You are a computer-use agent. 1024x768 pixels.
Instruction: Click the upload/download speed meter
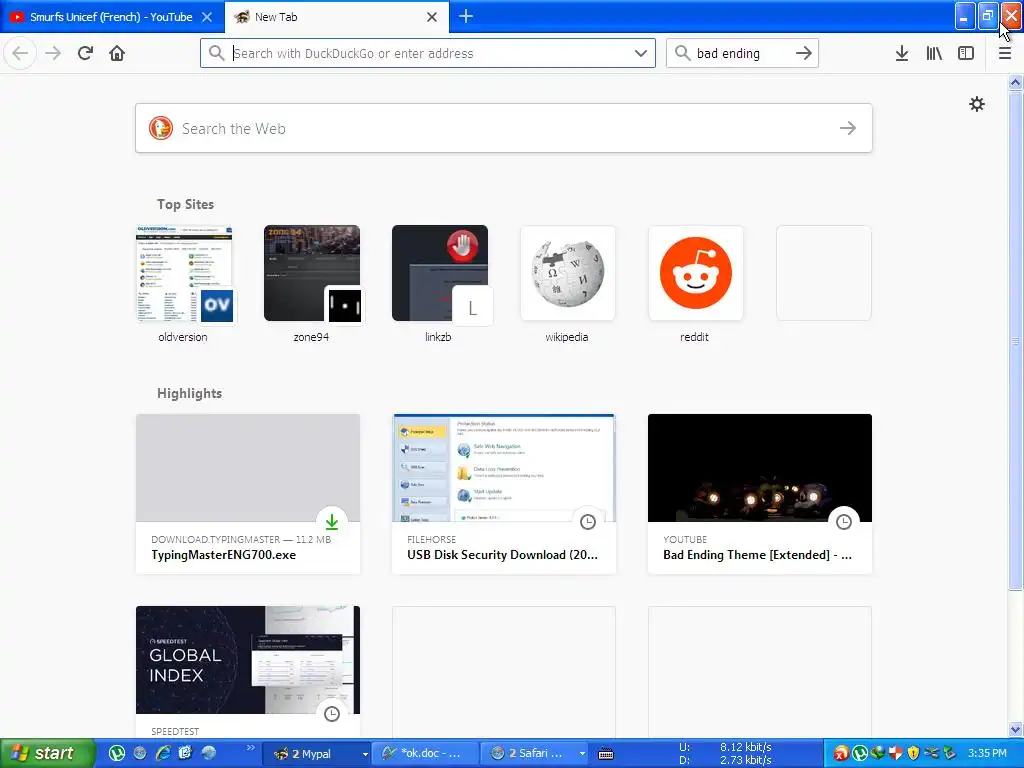tap(725, 753)
